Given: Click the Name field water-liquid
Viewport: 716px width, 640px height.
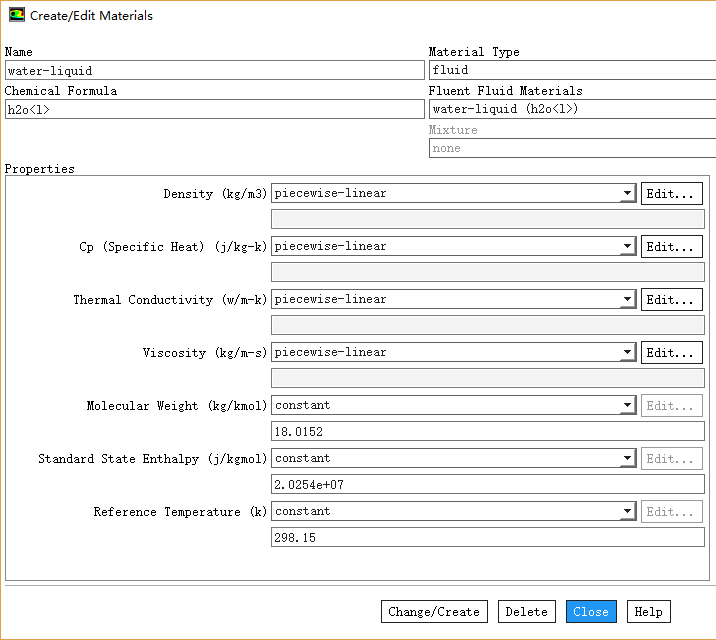Looking at the screenshot, I should coord(214,71).
